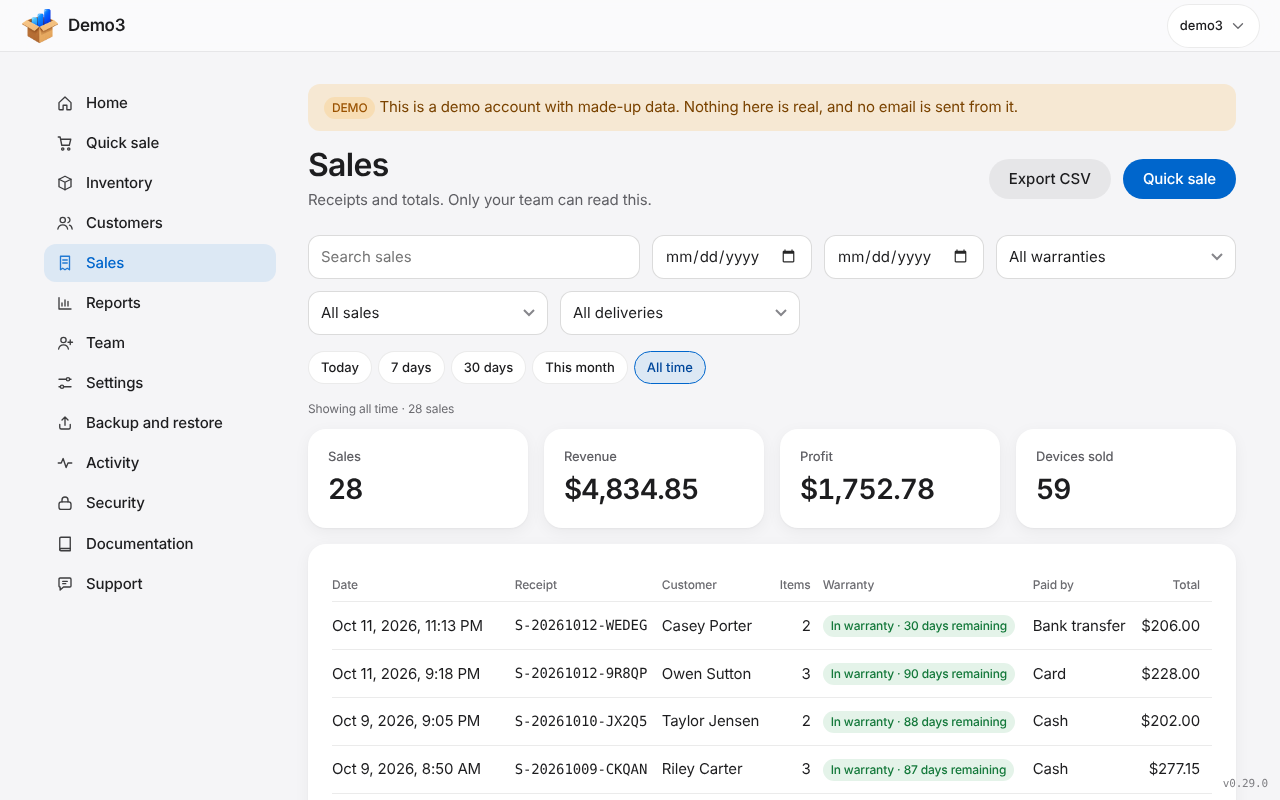Open calendar picker on first date field
The width and height of the screenshot is (1280, 800).
[x=788, y=257]
